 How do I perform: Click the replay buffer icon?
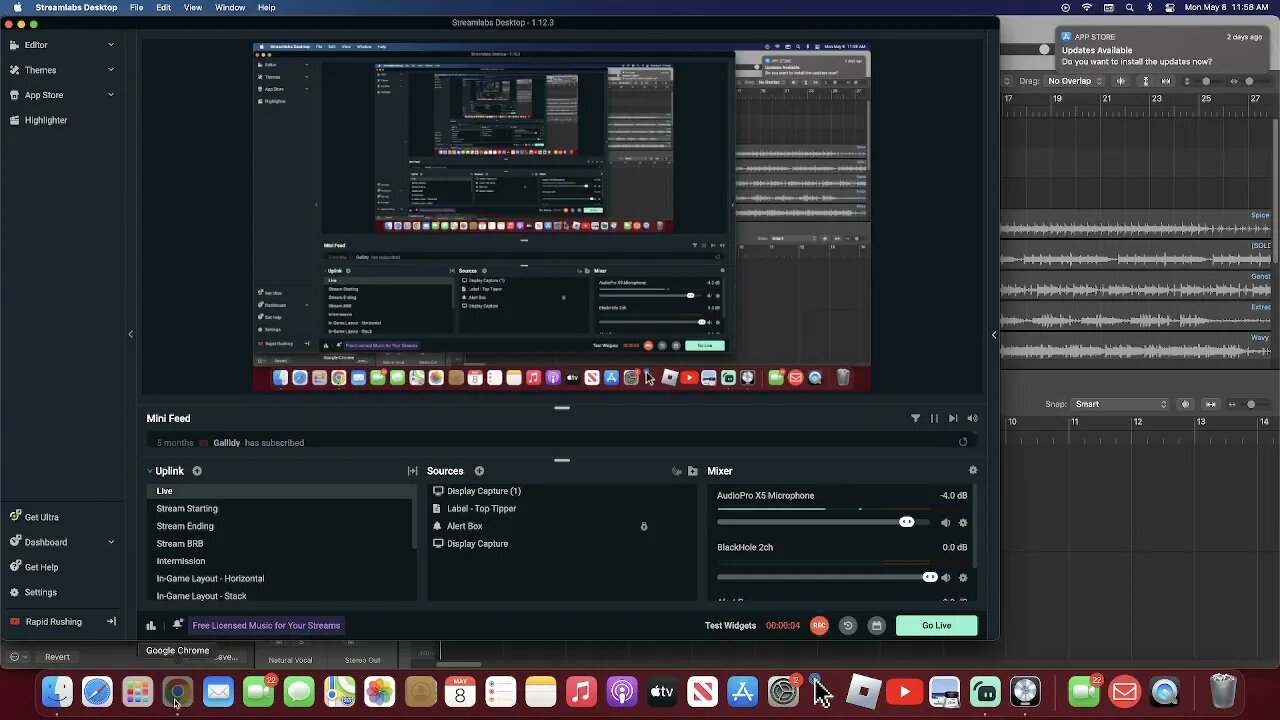(848, 625)
